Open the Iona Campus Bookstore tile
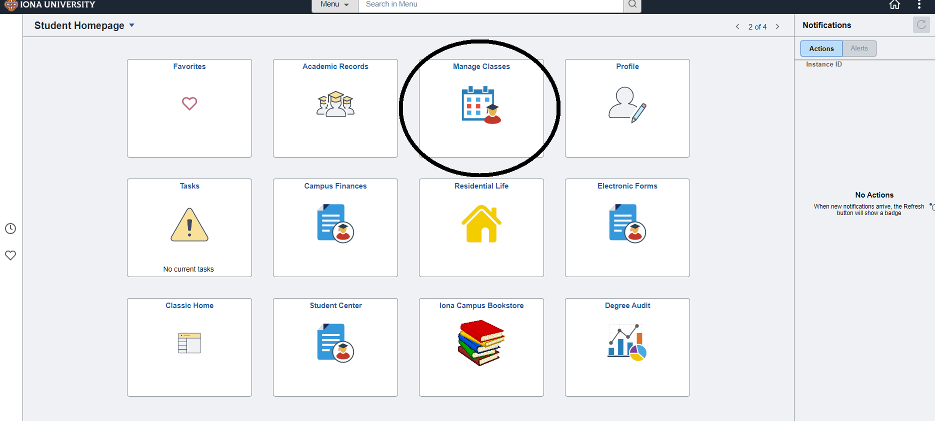 (481, 345)
